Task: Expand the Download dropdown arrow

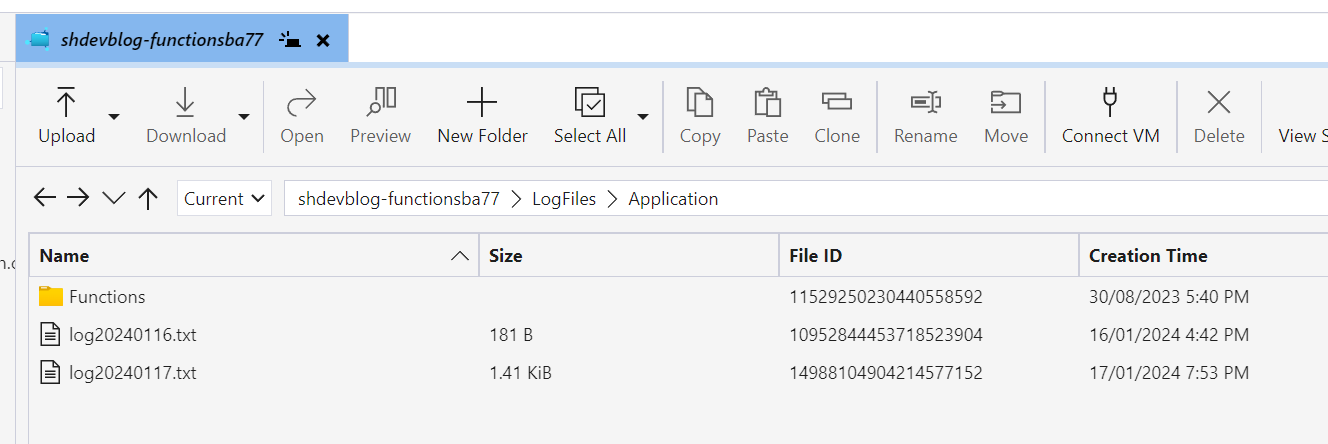Action: (x=244, y=116)
